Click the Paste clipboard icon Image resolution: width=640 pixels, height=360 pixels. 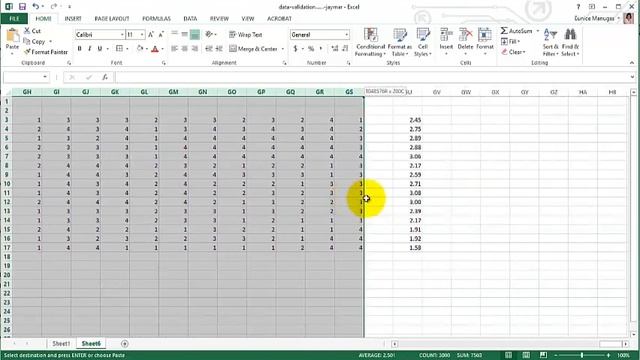(12, 36)
